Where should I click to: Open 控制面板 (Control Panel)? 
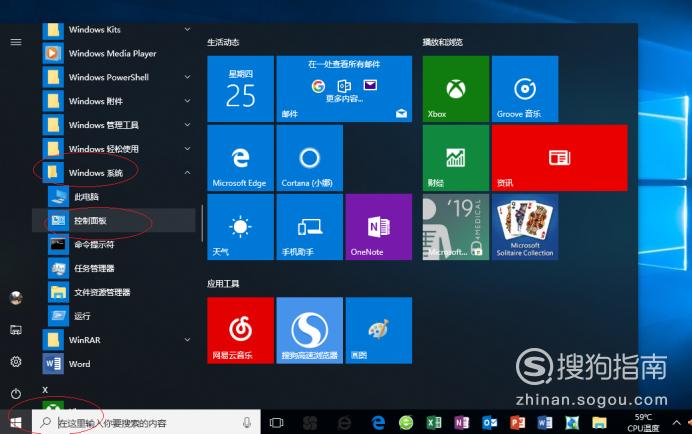tap(114, 220)
